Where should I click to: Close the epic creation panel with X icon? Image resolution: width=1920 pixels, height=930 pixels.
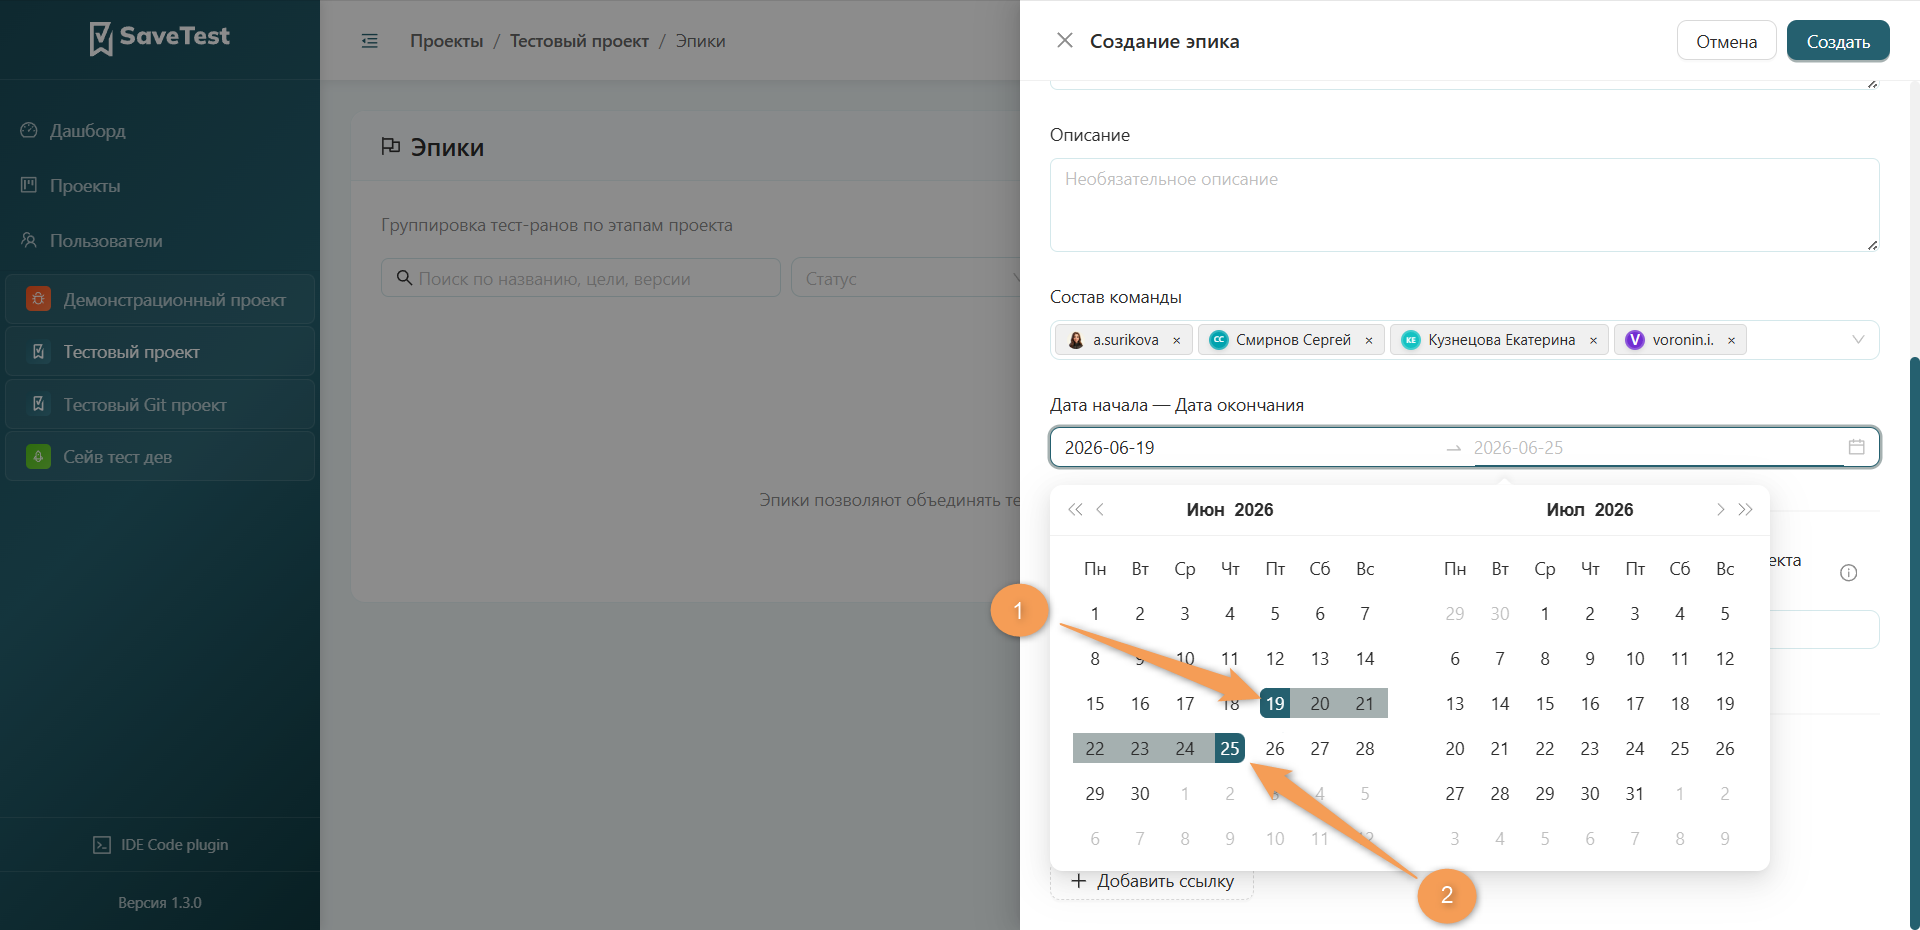pyautogui.click(x=1065, y=40)
